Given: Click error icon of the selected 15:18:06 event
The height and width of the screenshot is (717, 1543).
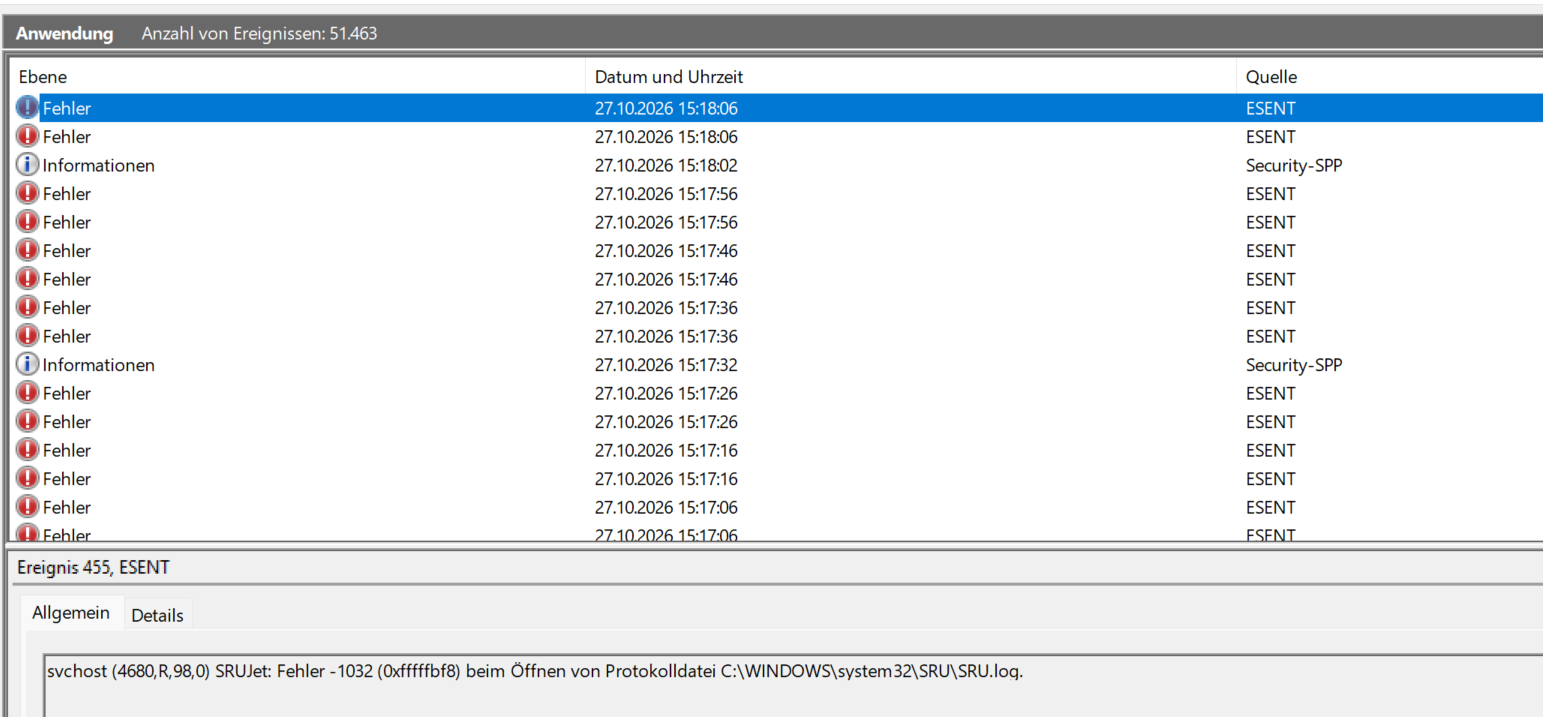Looking at the screenshot, I should pos(28,108).
